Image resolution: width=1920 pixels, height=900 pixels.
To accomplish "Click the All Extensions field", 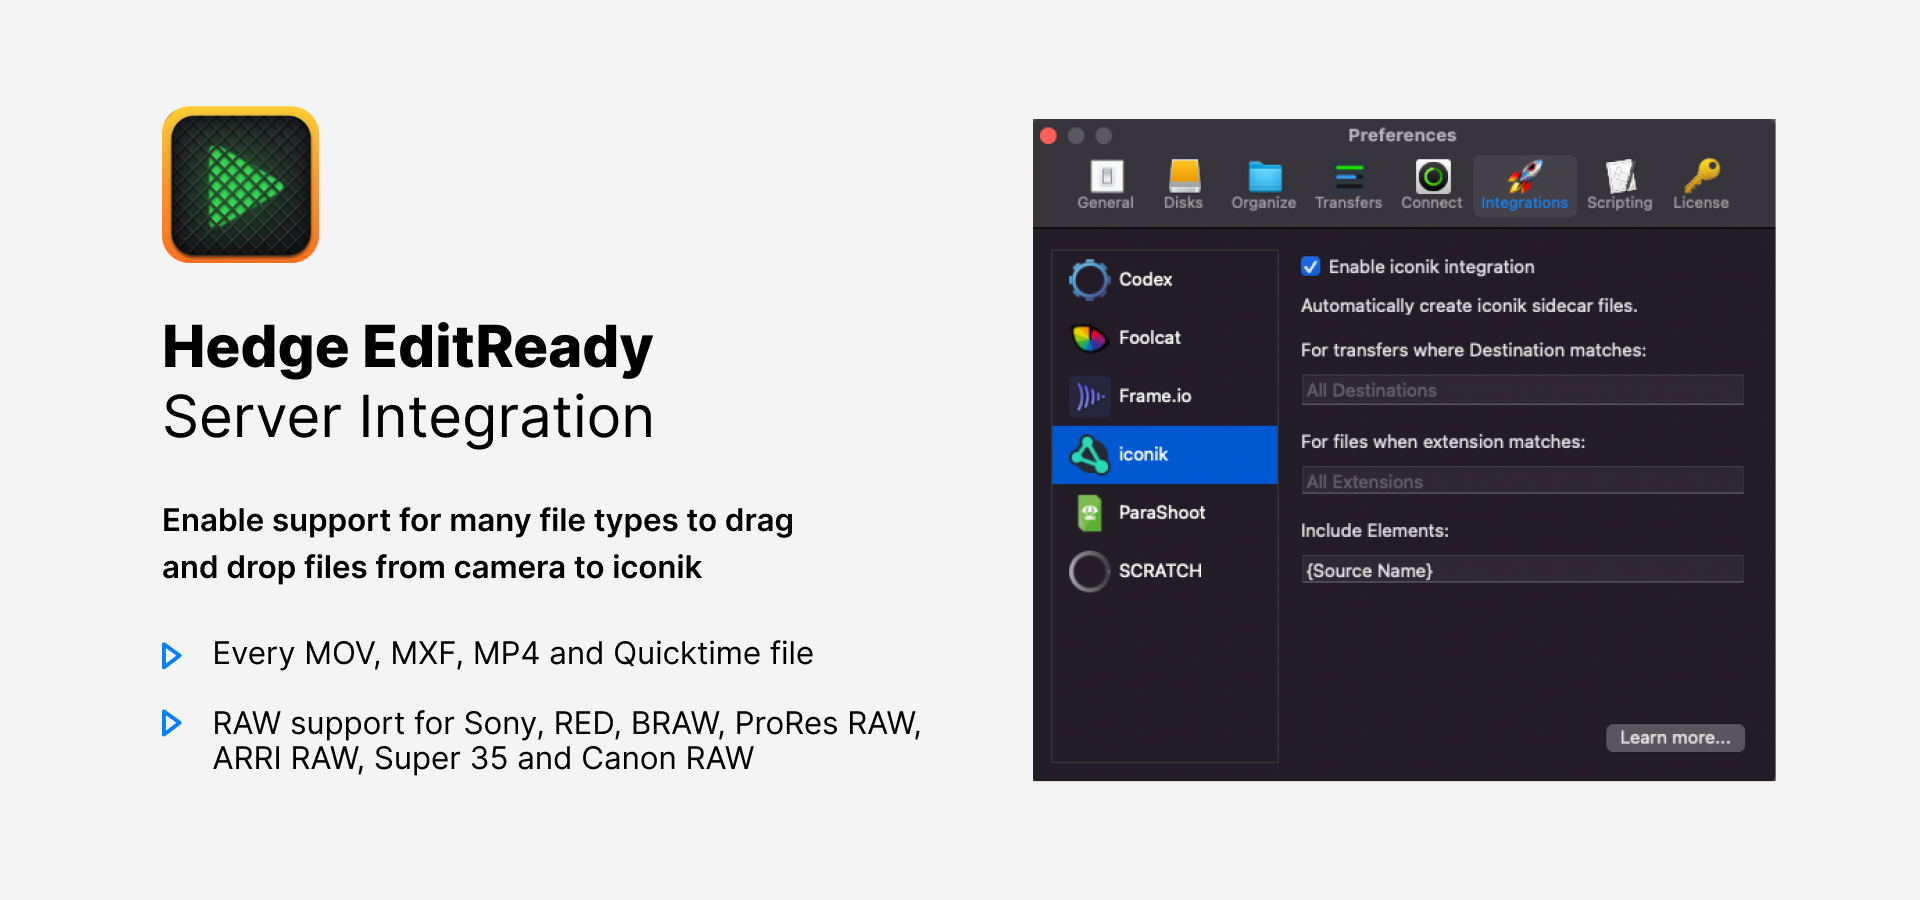I will [x=1521, y=481].
